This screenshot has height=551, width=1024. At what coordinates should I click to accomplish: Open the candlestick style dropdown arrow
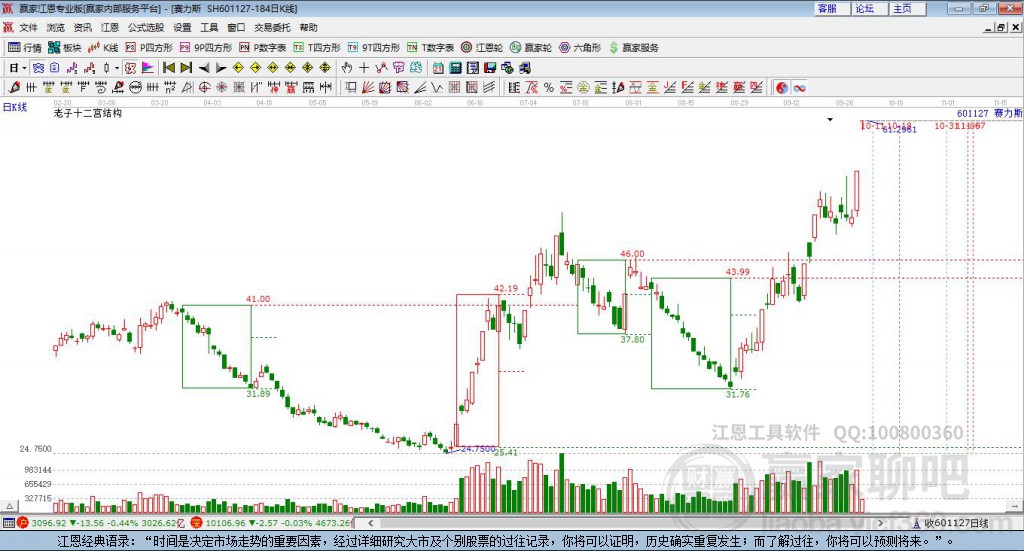point(117,68)
